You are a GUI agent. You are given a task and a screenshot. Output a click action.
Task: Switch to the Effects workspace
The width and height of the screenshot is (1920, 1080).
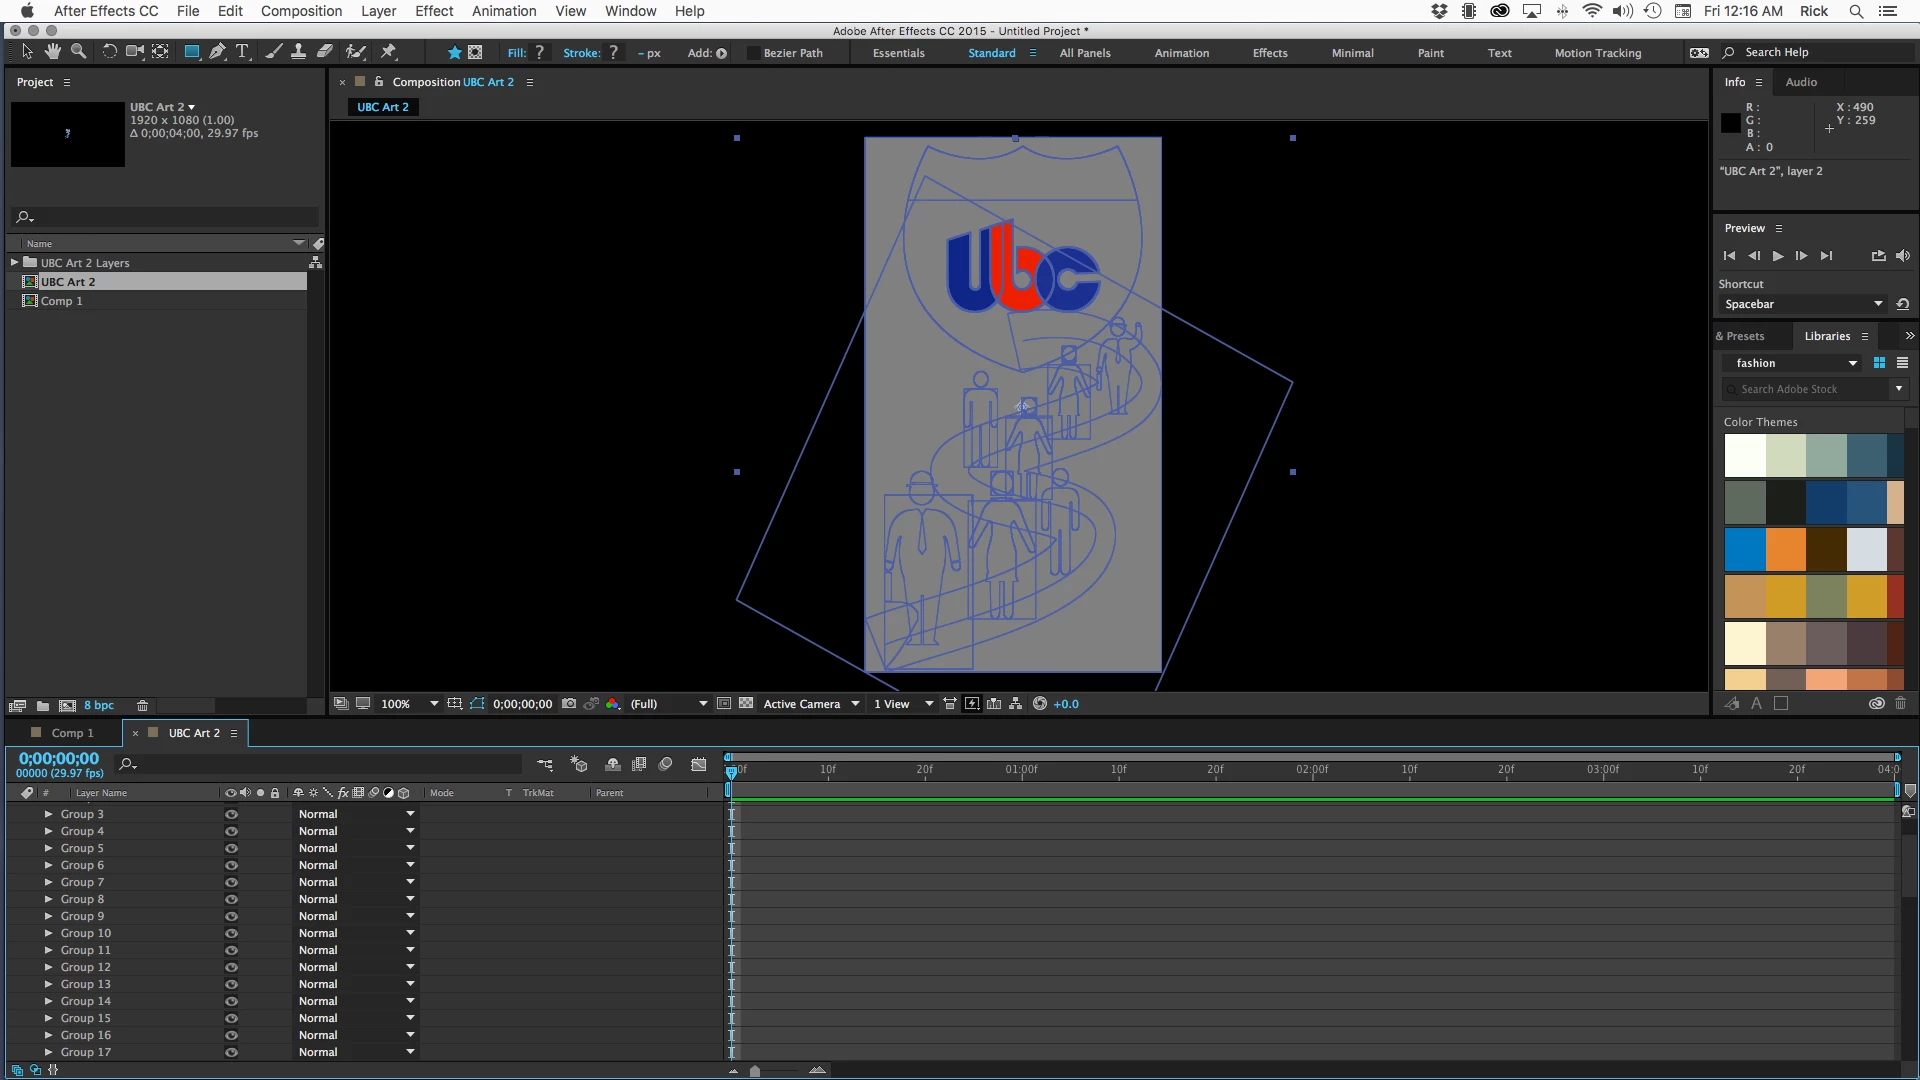1269,53
